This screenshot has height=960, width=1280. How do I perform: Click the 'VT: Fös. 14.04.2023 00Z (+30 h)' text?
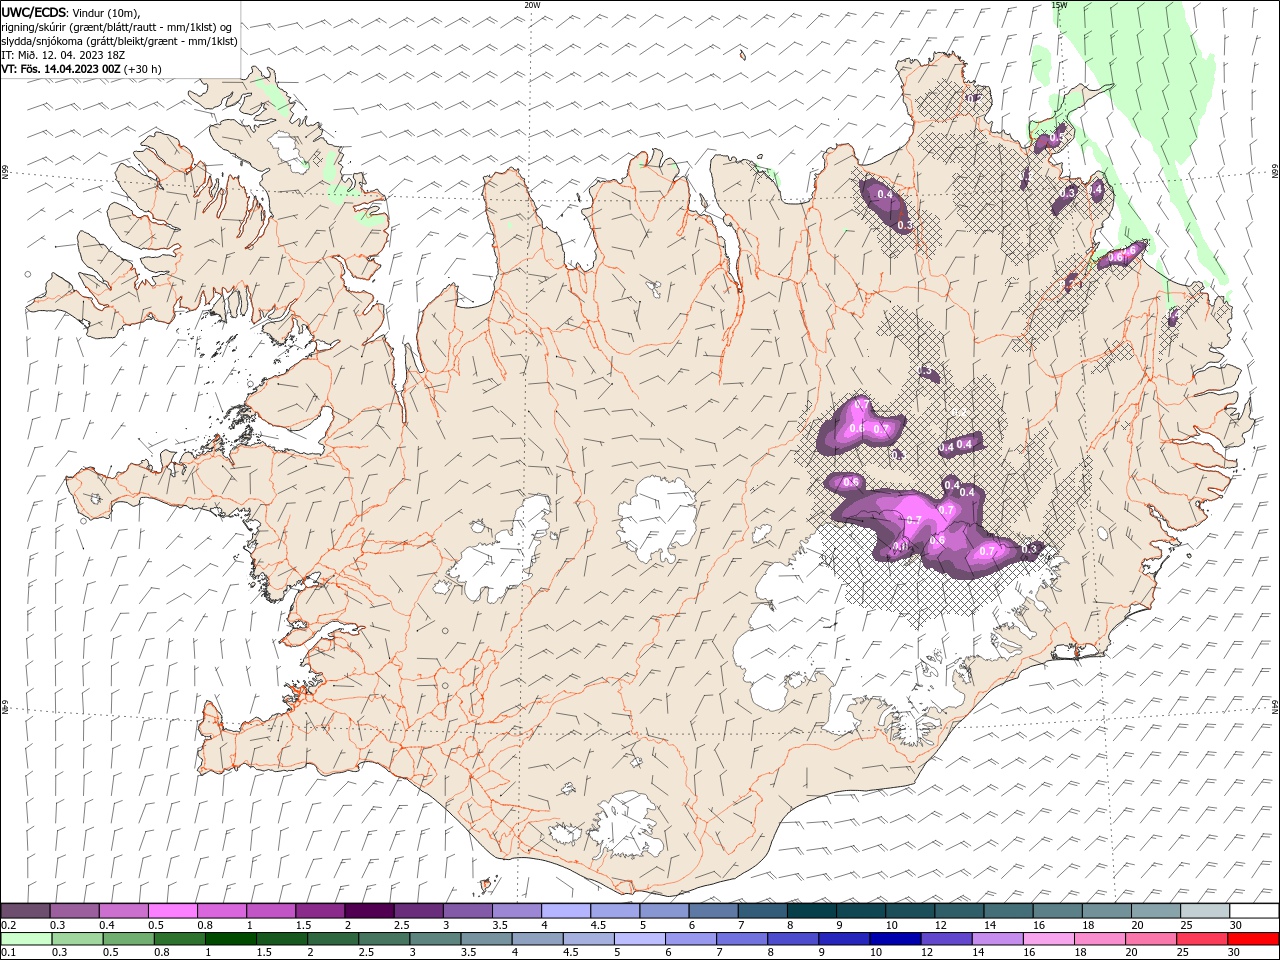click(x=82, y=69)
